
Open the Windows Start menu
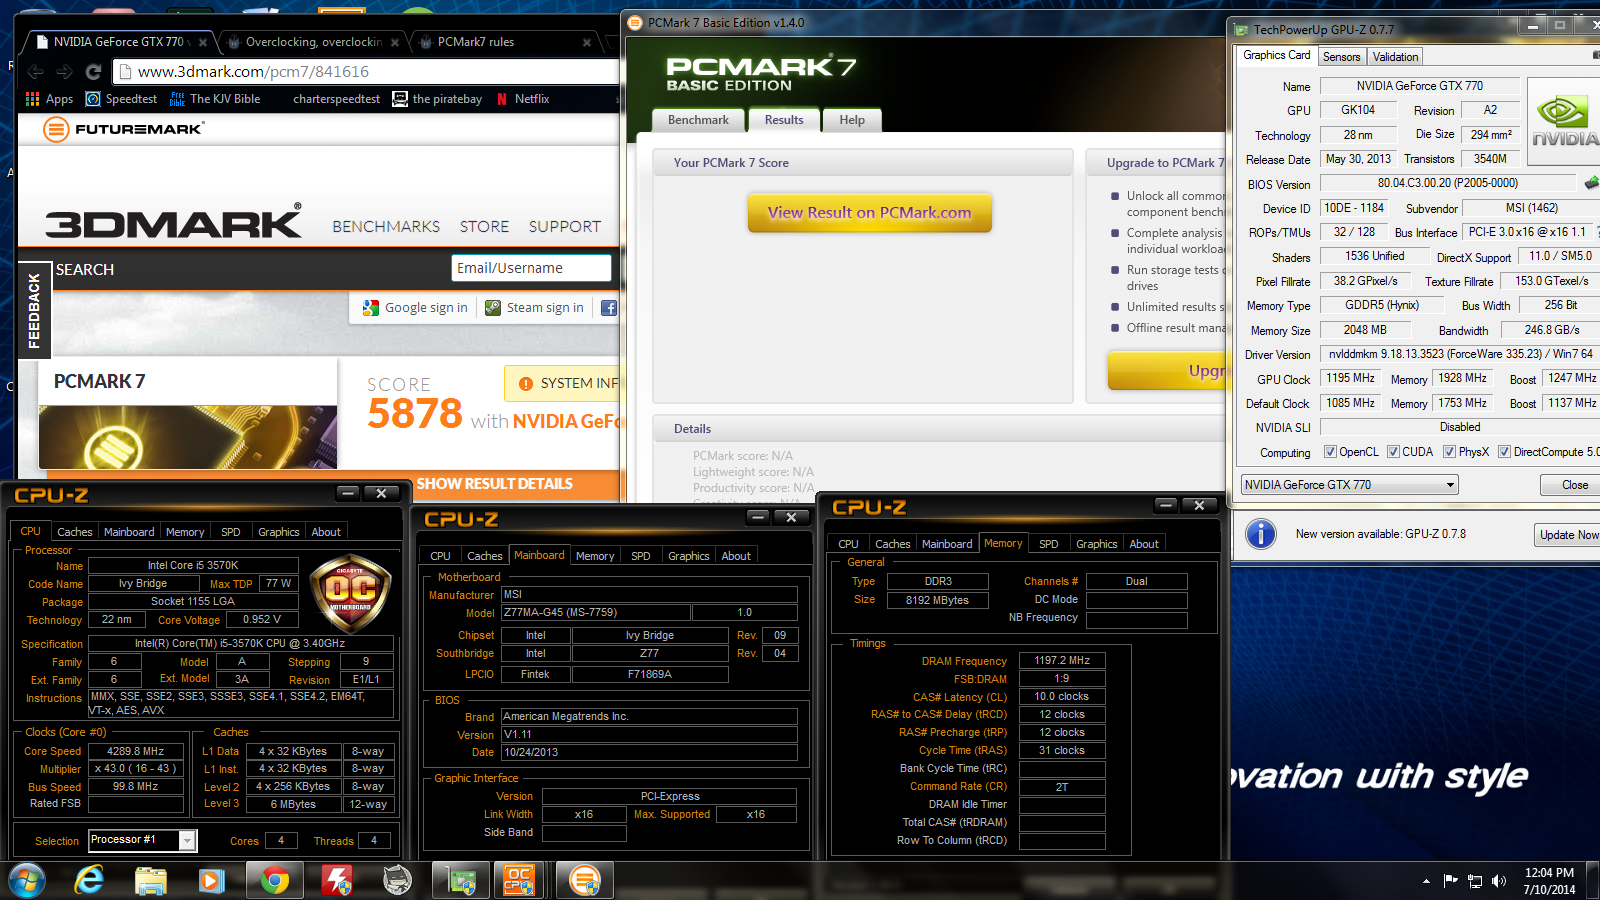pyautogui.click(x=27, y=881)
